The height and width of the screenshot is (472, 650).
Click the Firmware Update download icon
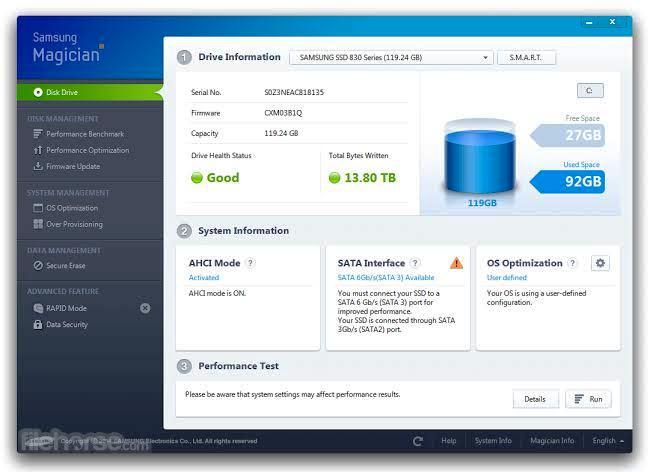pyautogui.click(x=38, y=166)
